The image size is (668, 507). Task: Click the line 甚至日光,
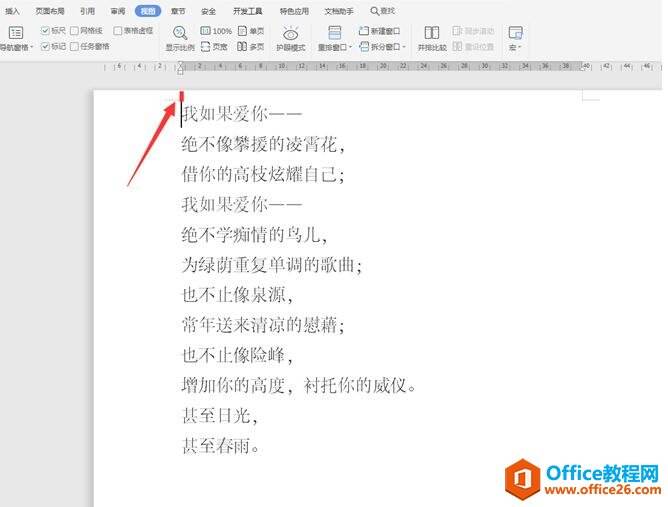220,416
